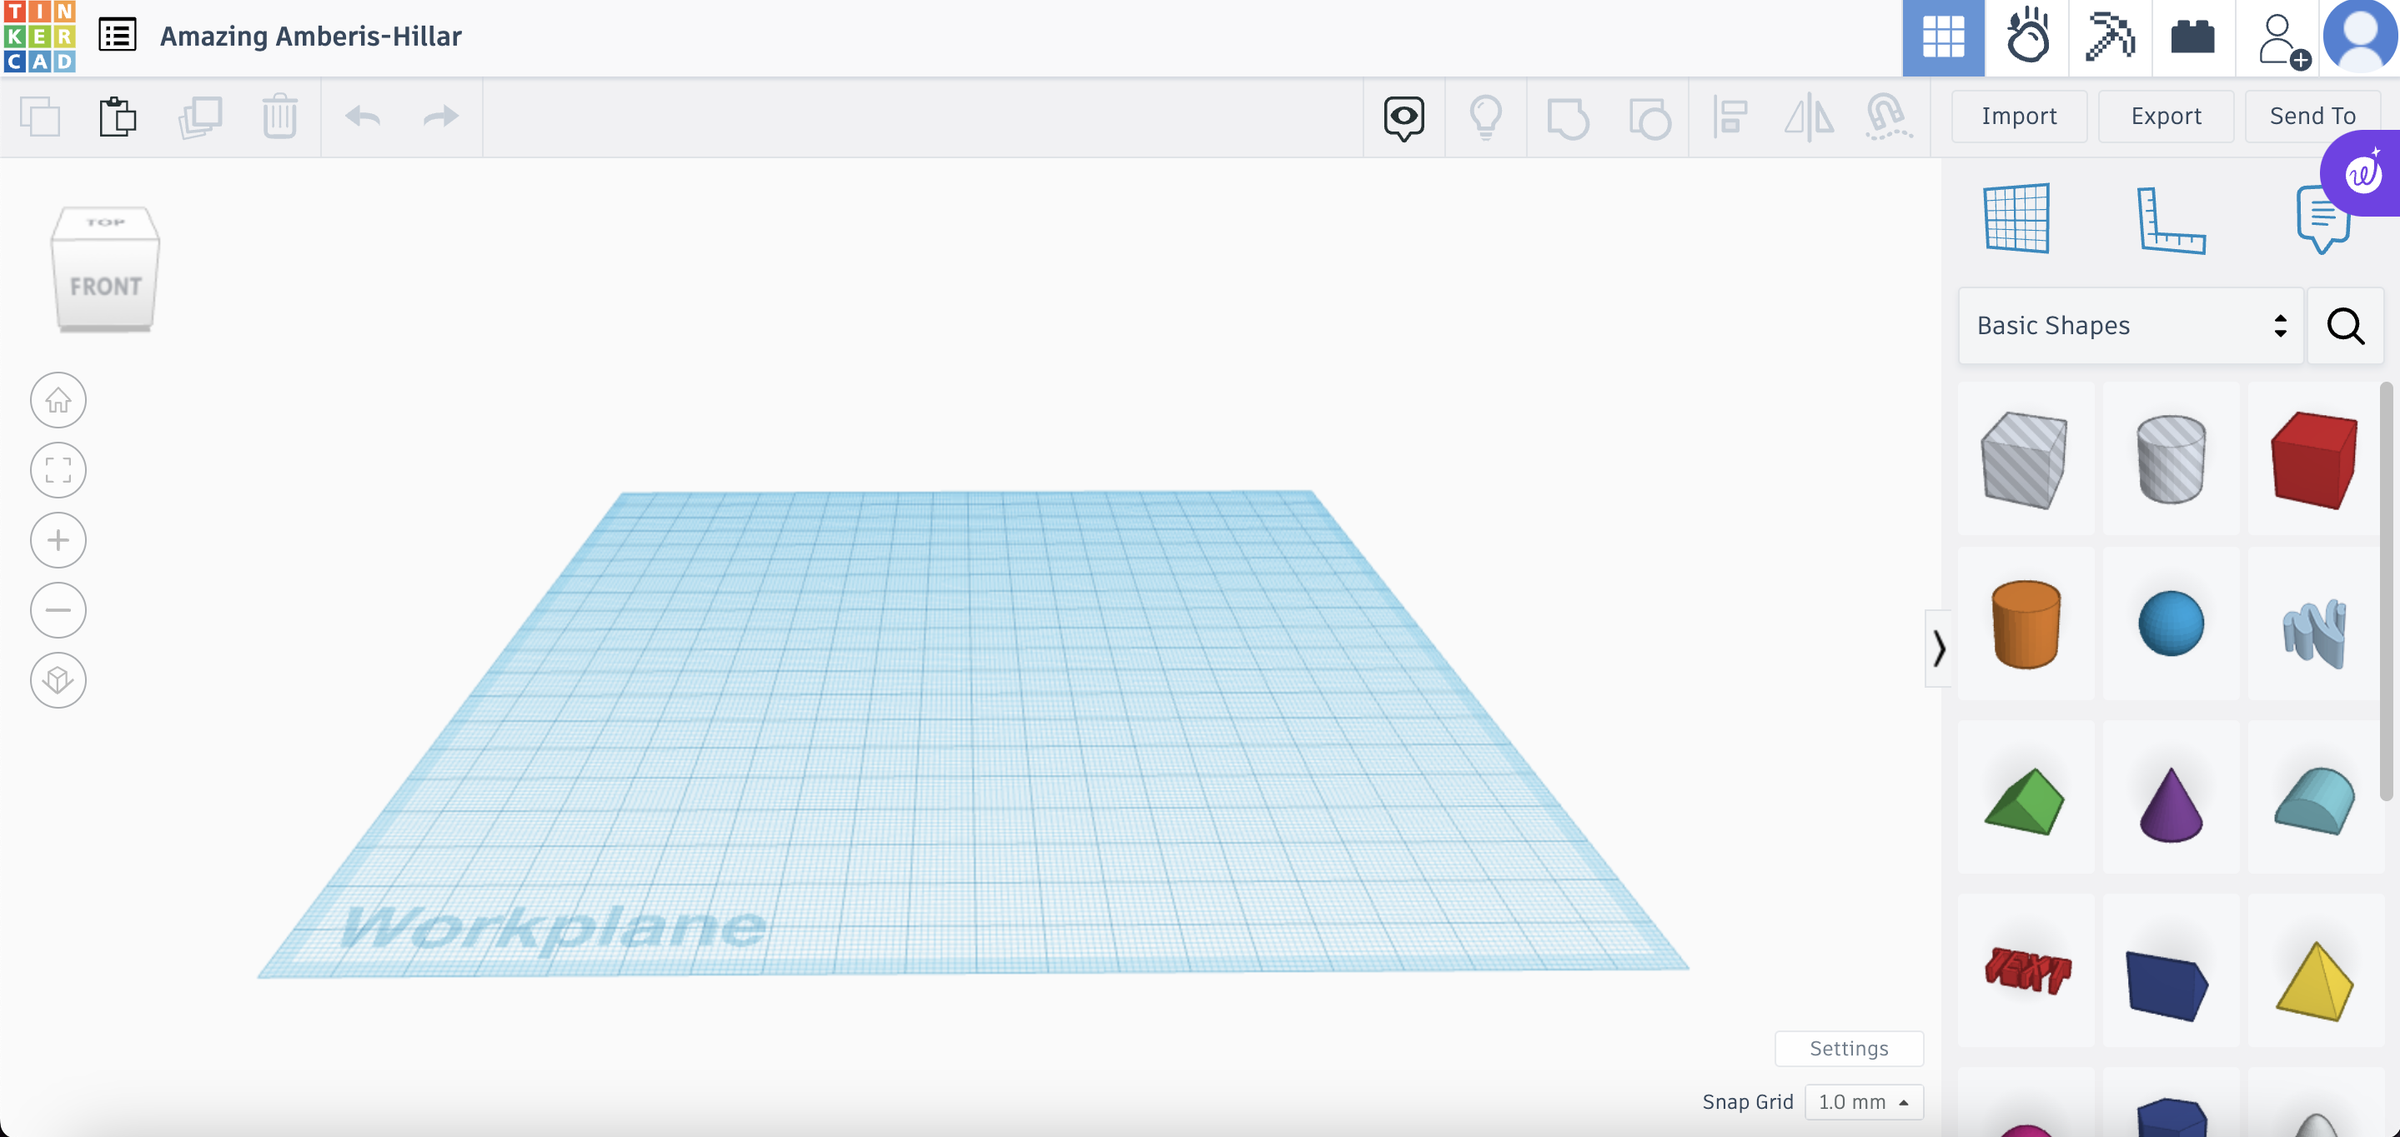The height and width of the screenshot is (1137, 2400).
Task: Zoom in using the plus control
Action: pyautogui.click(x=58, y=540)
